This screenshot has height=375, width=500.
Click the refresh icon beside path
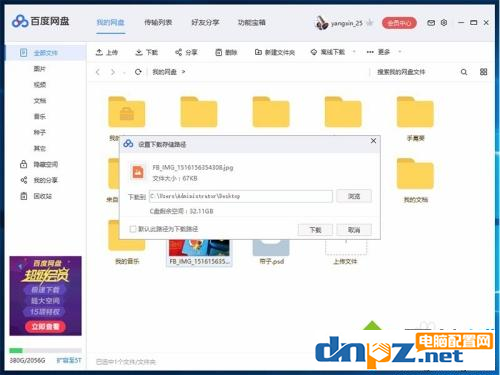pyautogui.click(x=138, y=72)
